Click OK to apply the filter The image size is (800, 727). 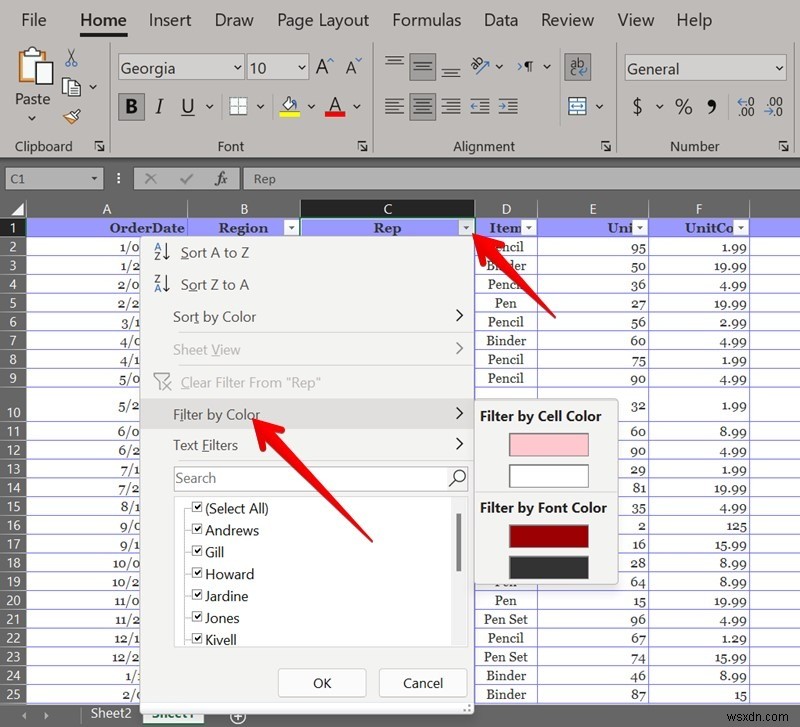pyautogui.click(x=322, y=683)
